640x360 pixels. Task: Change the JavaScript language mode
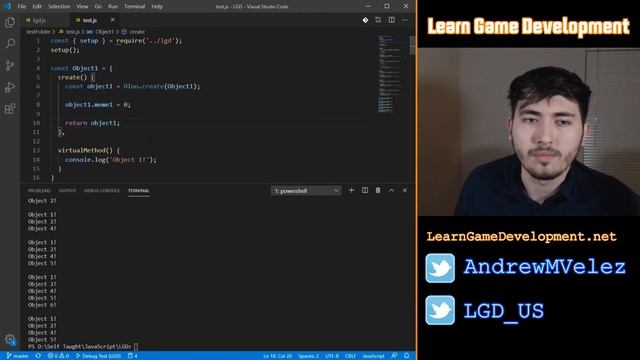pyautogui.click(x=373, y=356)
